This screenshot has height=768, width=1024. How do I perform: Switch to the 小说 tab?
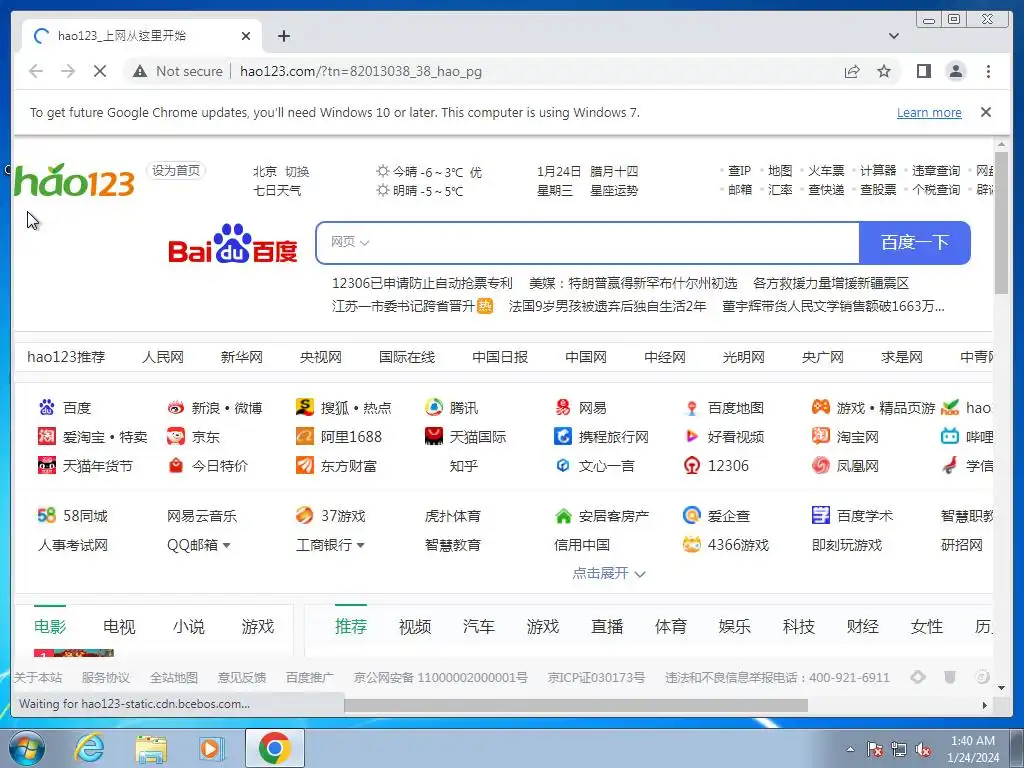(189, 626)
